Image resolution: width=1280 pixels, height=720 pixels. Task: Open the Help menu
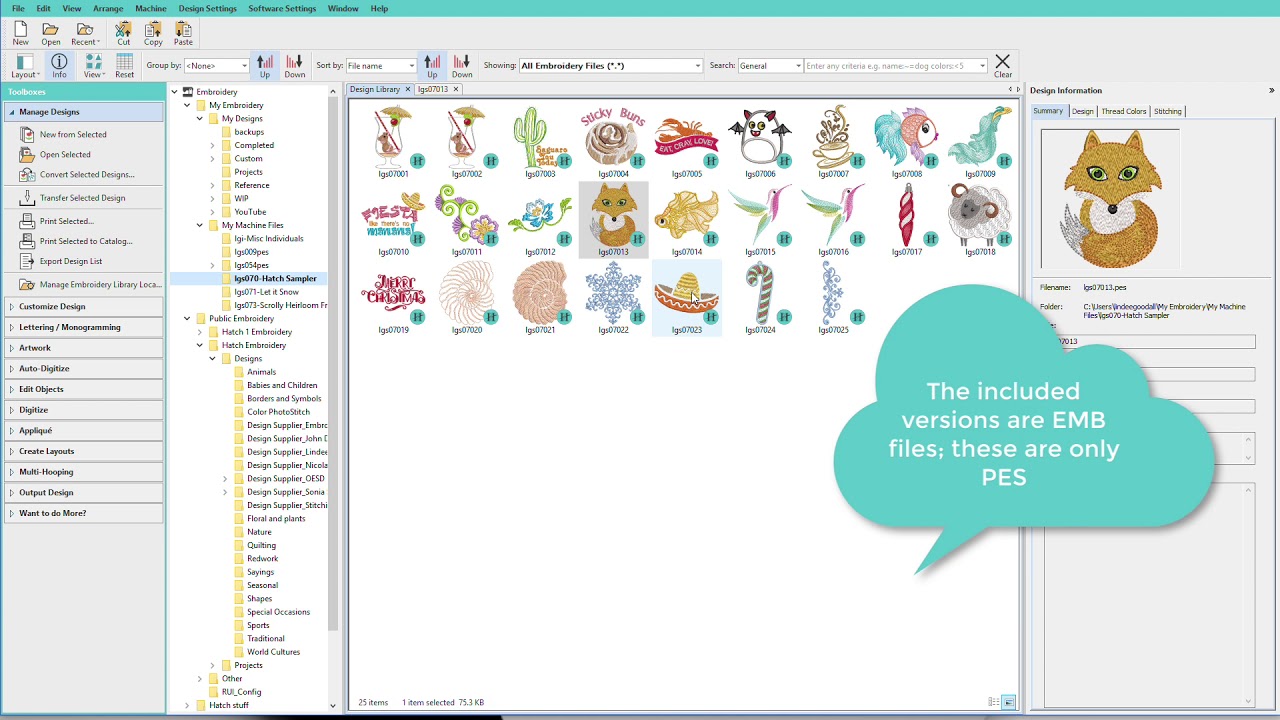click(379, 8)
